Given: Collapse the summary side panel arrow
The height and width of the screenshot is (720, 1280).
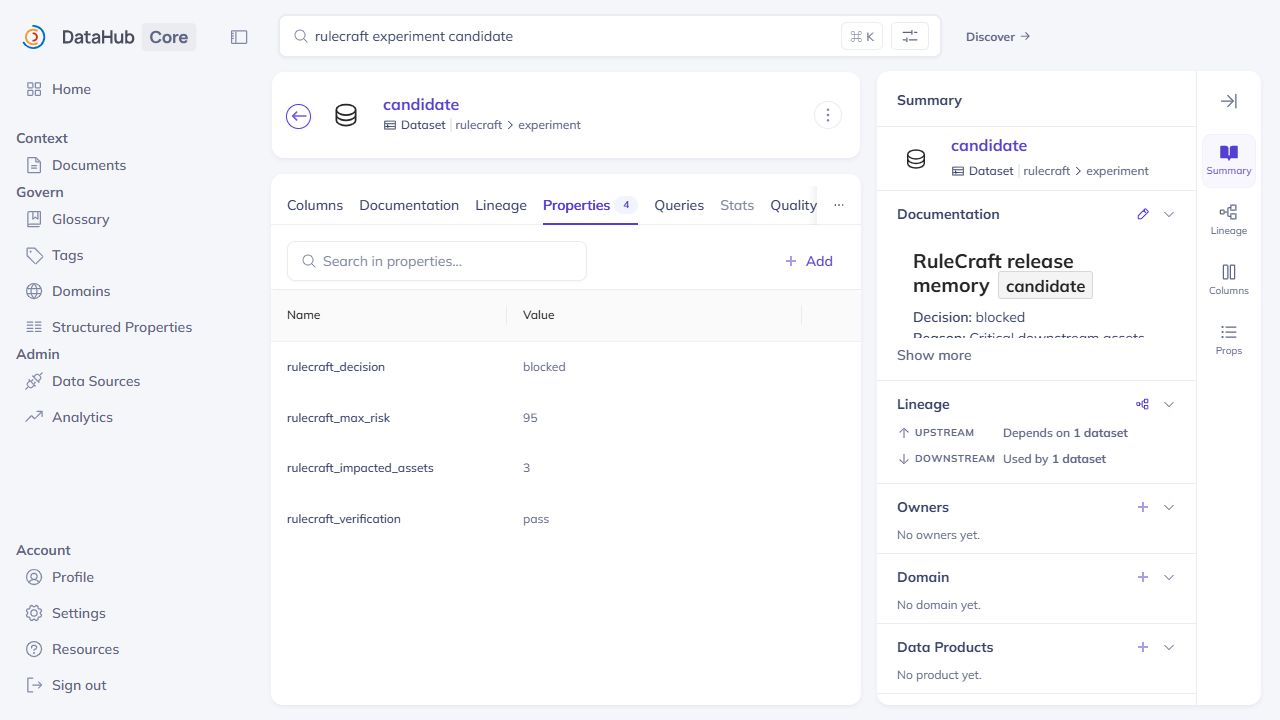Looking at the screenshot, I should pos(1229,101).
